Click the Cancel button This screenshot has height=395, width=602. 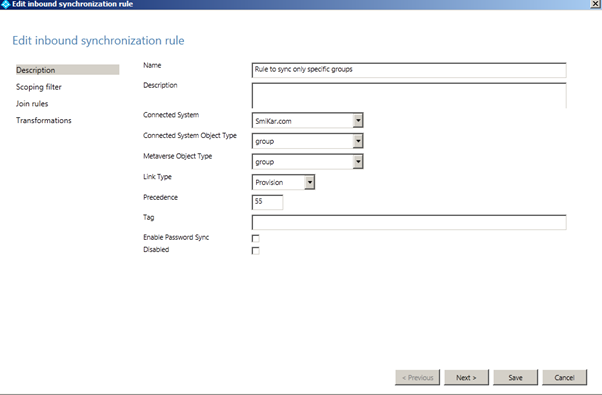click(564, 377)
